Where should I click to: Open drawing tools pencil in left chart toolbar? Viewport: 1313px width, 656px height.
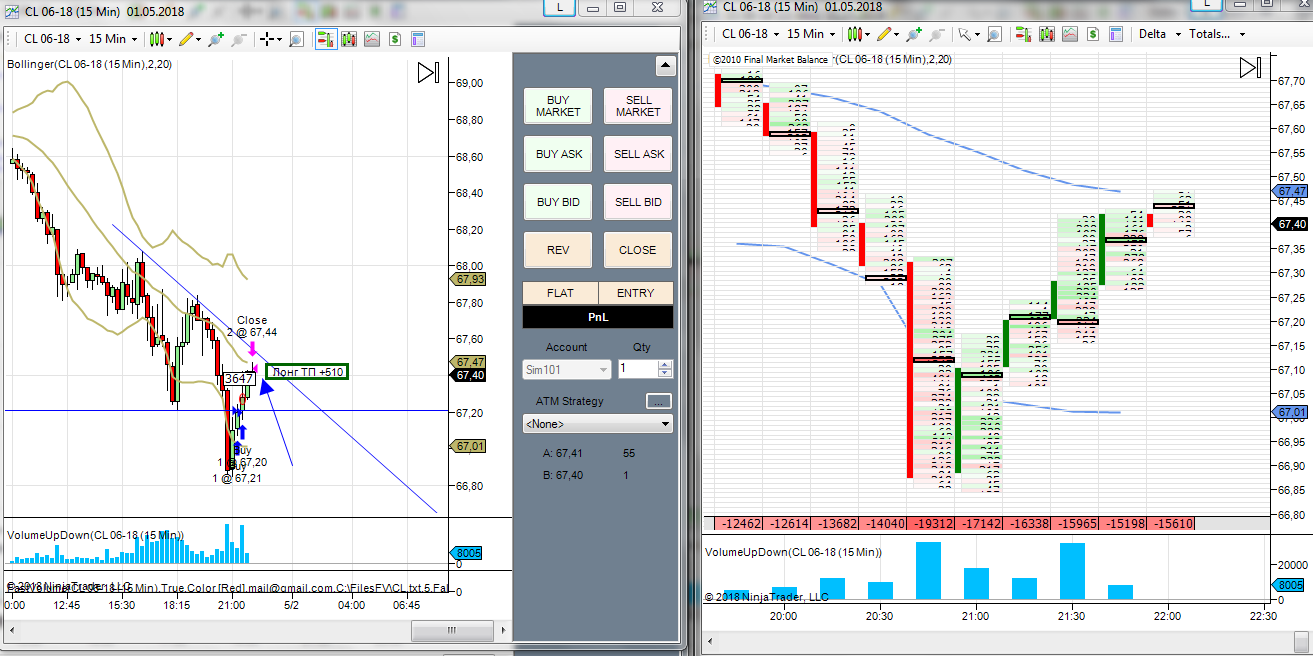(x=189, y=39)
